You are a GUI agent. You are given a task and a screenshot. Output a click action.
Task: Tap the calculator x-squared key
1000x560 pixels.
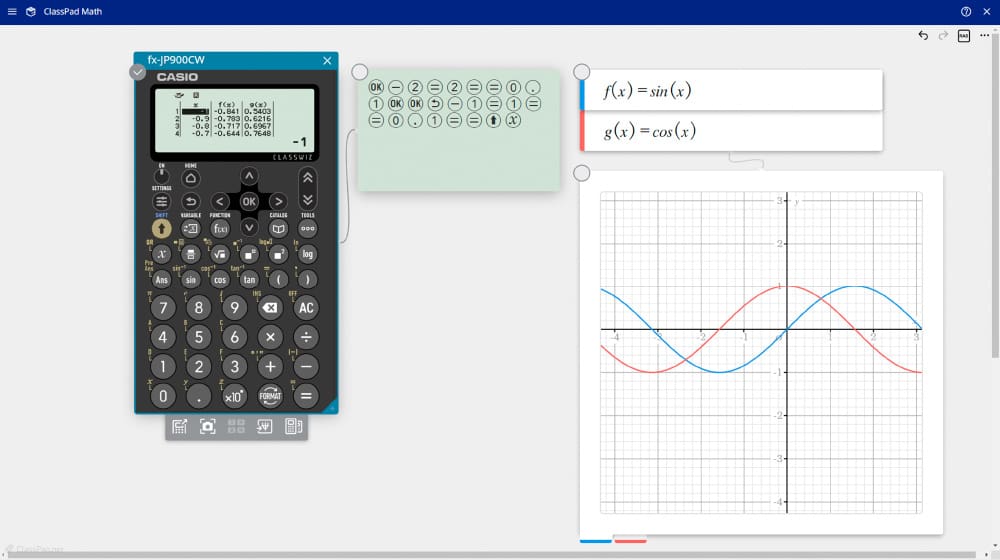pyautogui.click(x=278, y=254)
